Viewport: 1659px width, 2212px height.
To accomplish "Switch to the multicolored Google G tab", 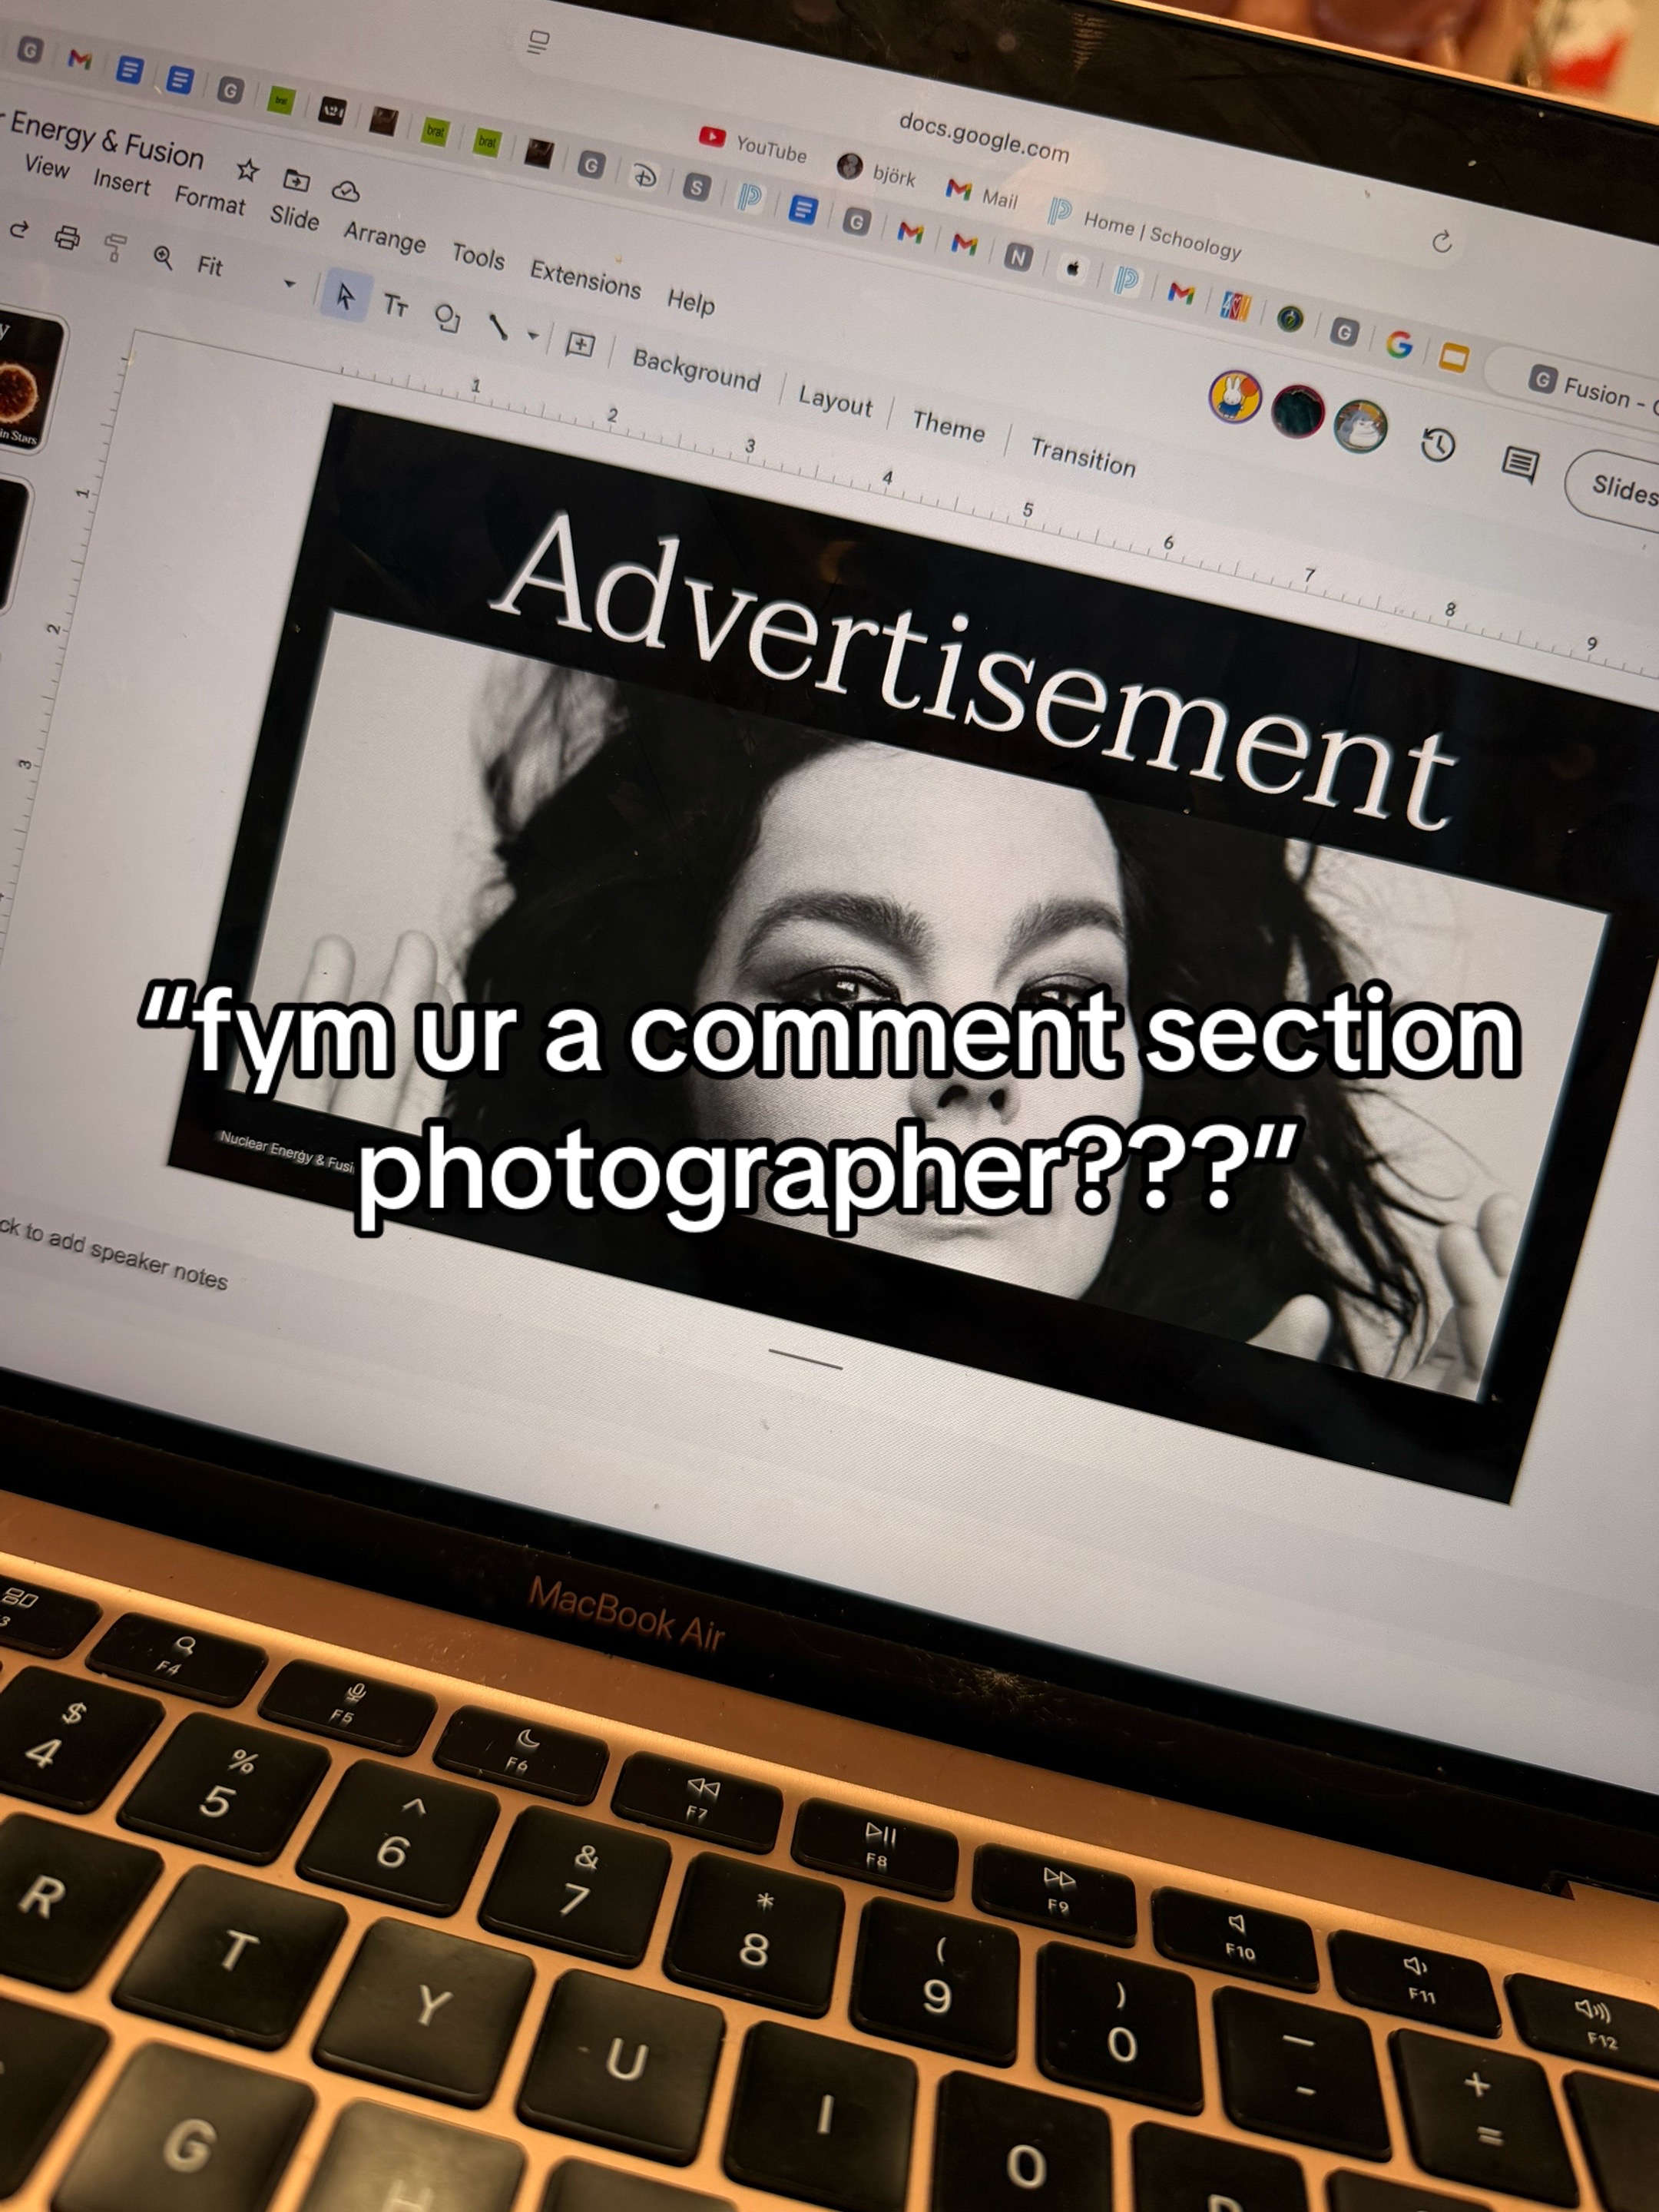I will click(x=1399, y=344).
